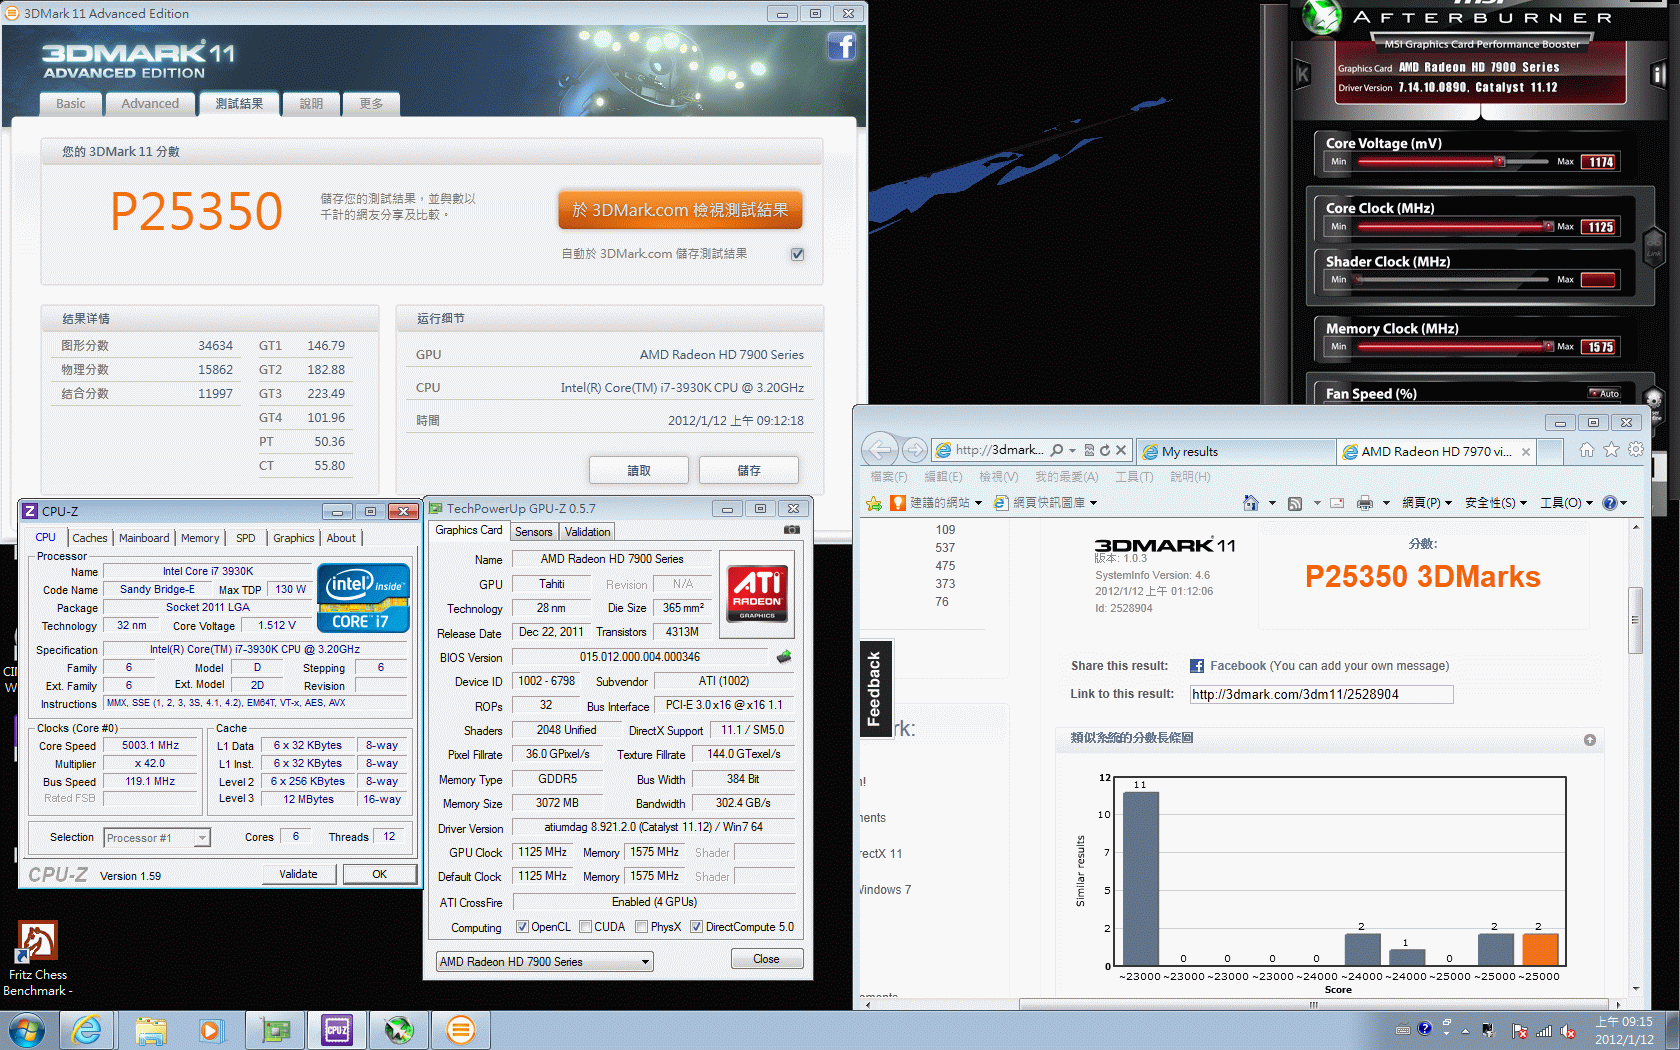Image resolution: width=1680 pixels, height=1050 pixels.
Task: Click the Facebook share icon on results page
Action: tap(1197, 666)
